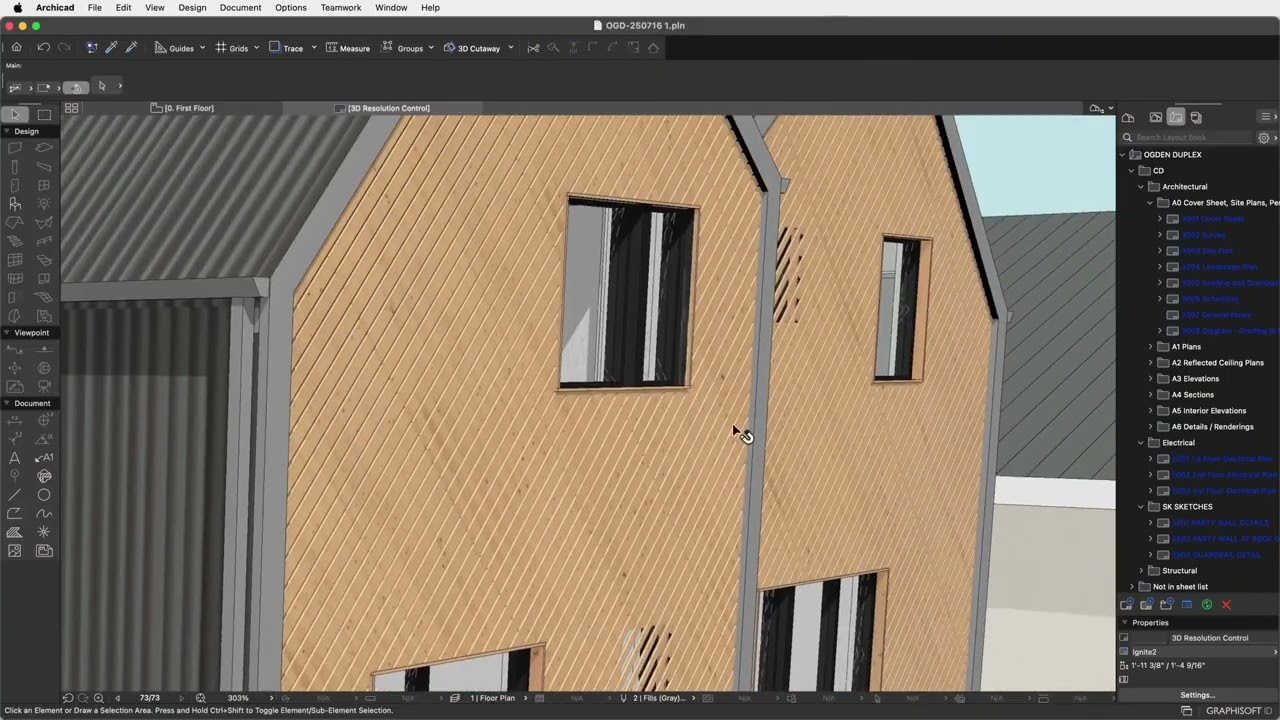Switch to the 3D Resolution Control tab

pyautogui.click(x=382, y=108)
